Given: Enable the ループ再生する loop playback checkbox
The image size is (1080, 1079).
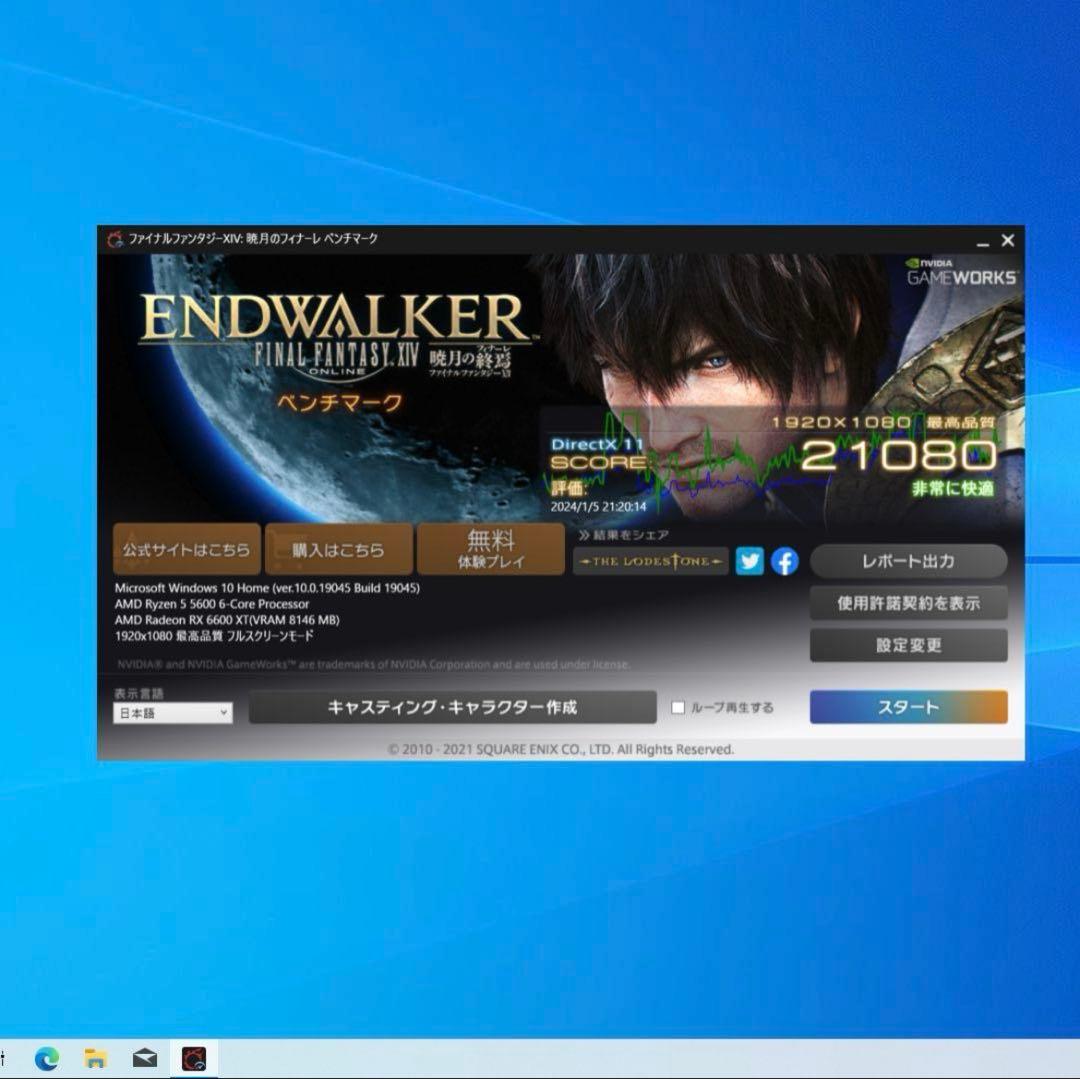Looking at the screenshot, I should [679, 707].
